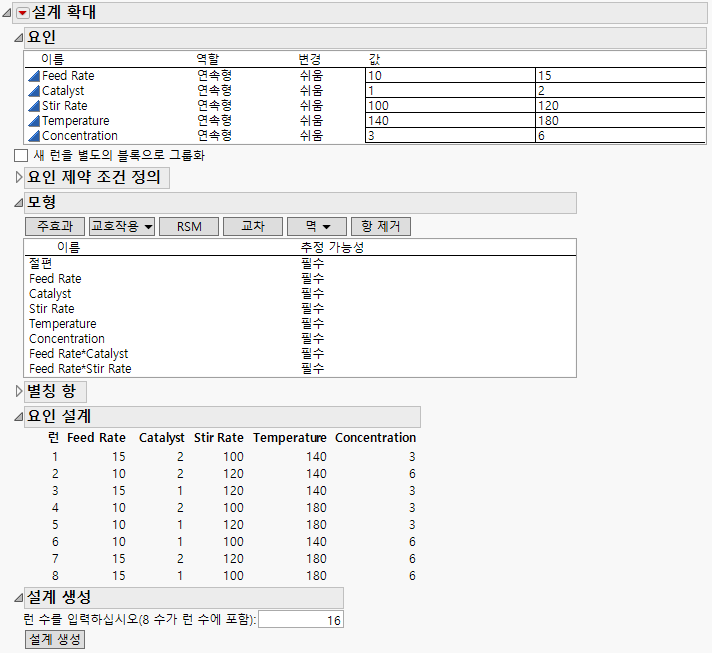Click the Feed Rate low value cell 10
The width and height of the screenshot is (712, 653).
(x=450, y=75)
